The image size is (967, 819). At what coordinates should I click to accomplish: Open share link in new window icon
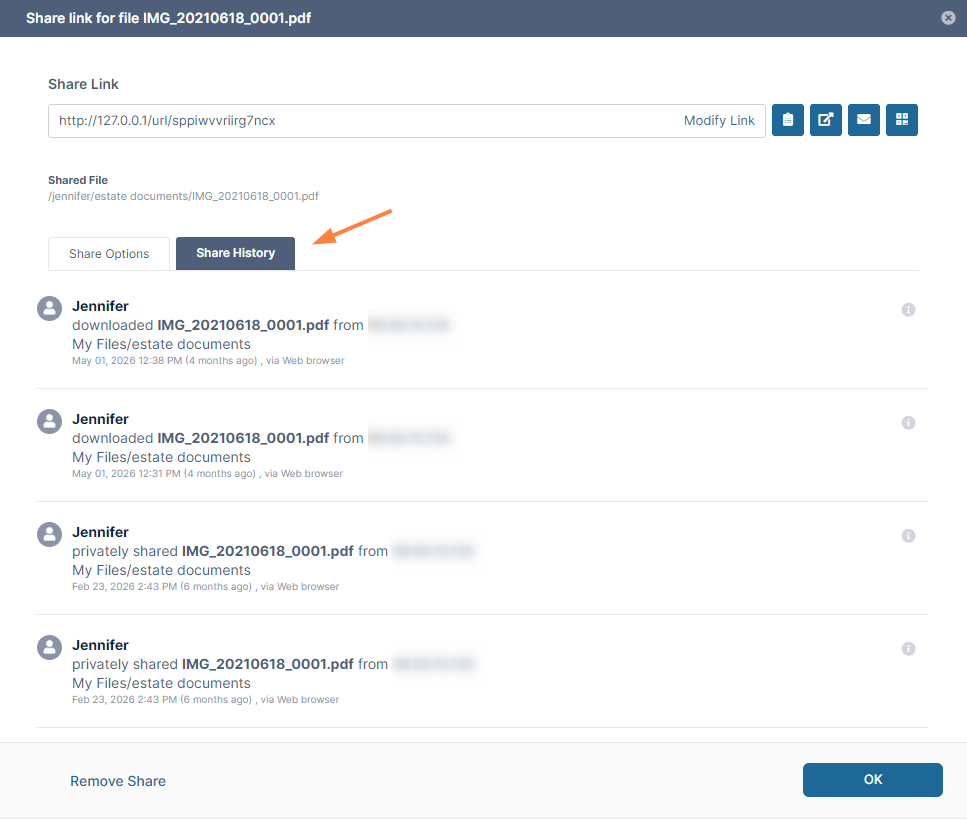pos(826,120)
